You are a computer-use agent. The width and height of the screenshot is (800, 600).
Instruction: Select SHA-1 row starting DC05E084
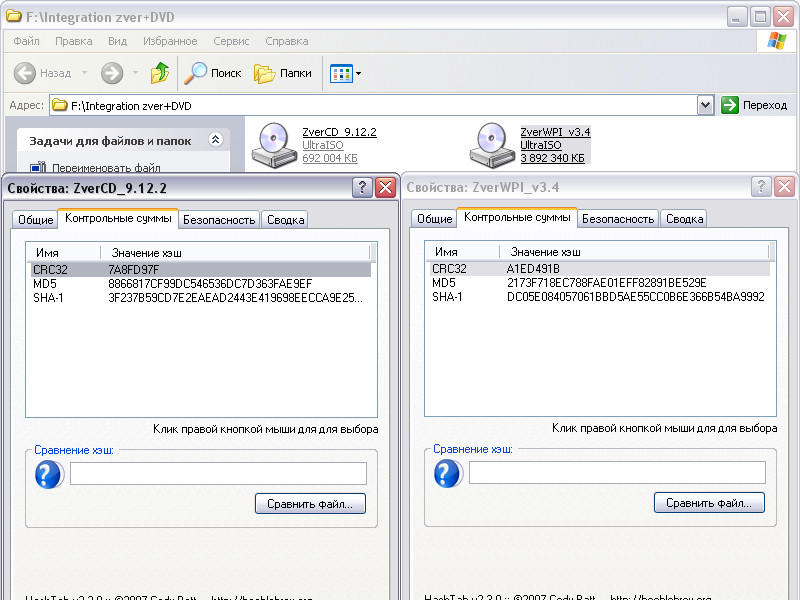click(x=599, y=297)
